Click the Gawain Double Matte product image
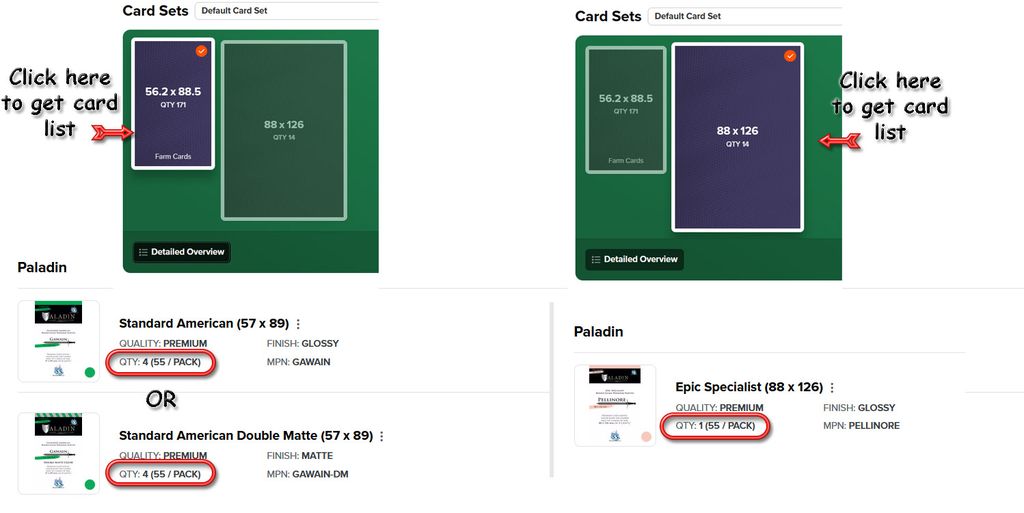The width and height of the screenshot is (1024, 513). point(58,453)
